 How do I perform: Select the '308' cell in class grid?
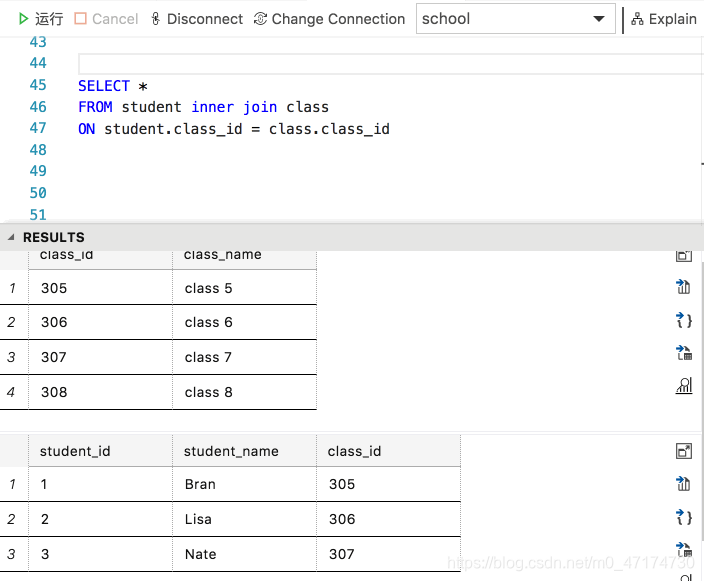coord(101,392)
